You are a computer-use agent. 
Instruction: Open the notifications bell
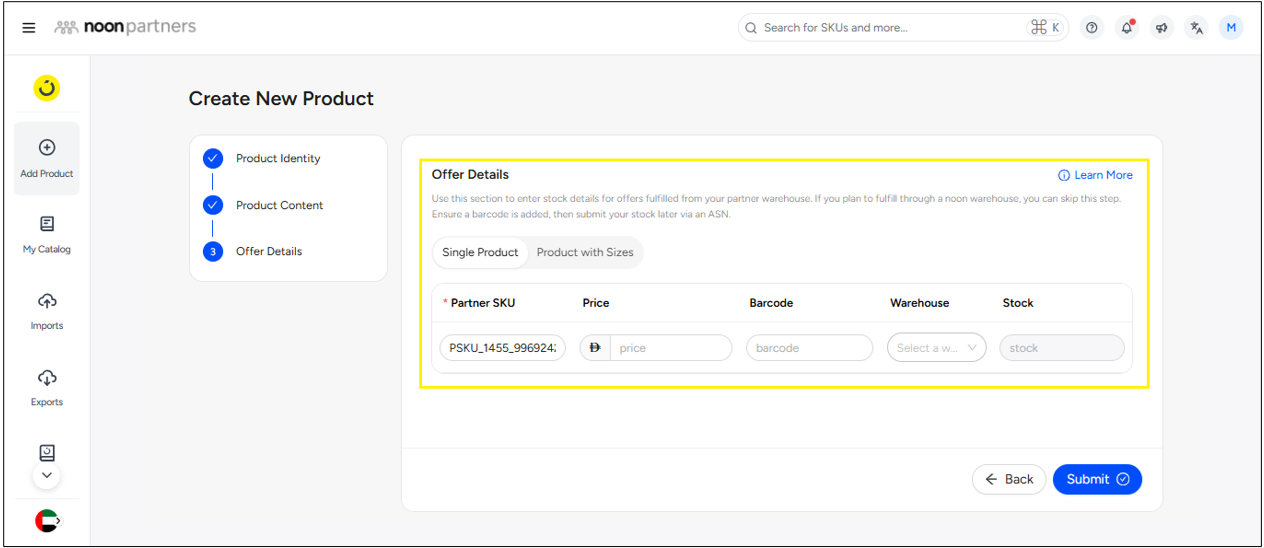click(1127, 28)
